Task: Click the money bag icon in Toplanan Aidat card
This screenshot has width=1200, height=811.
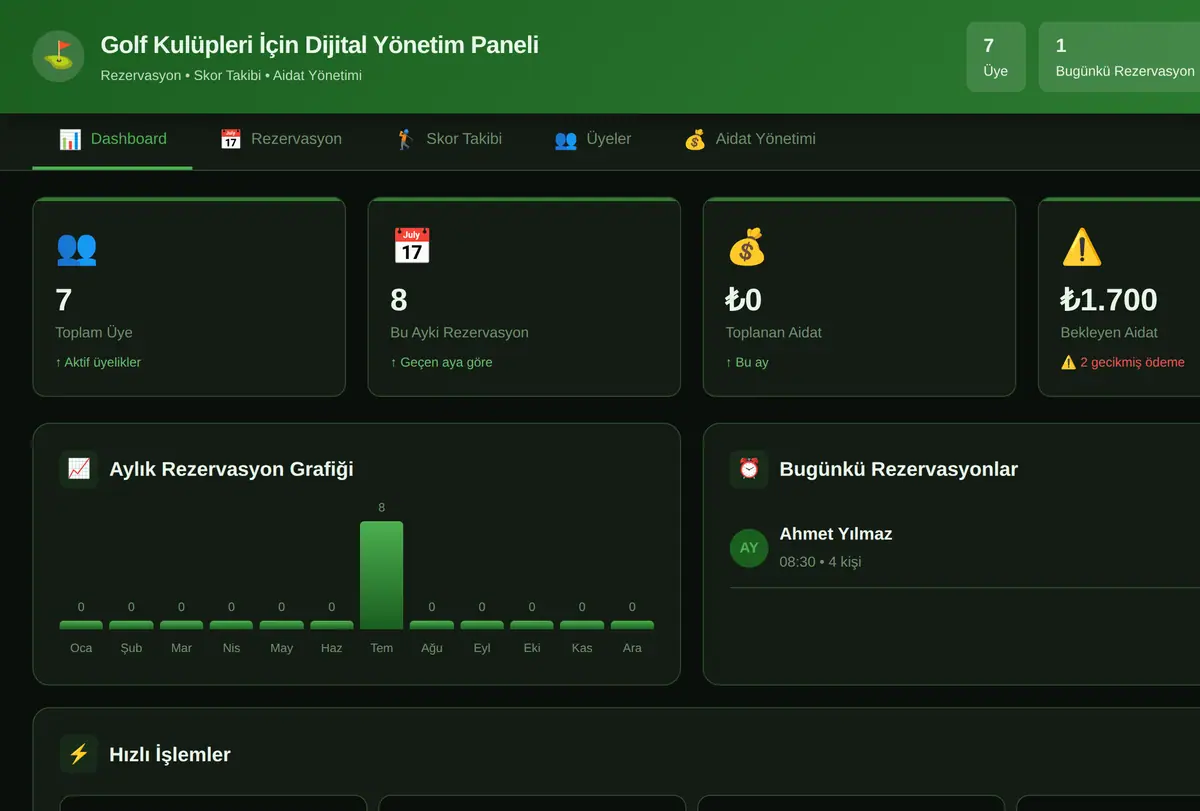Action: tap(746, 246)
